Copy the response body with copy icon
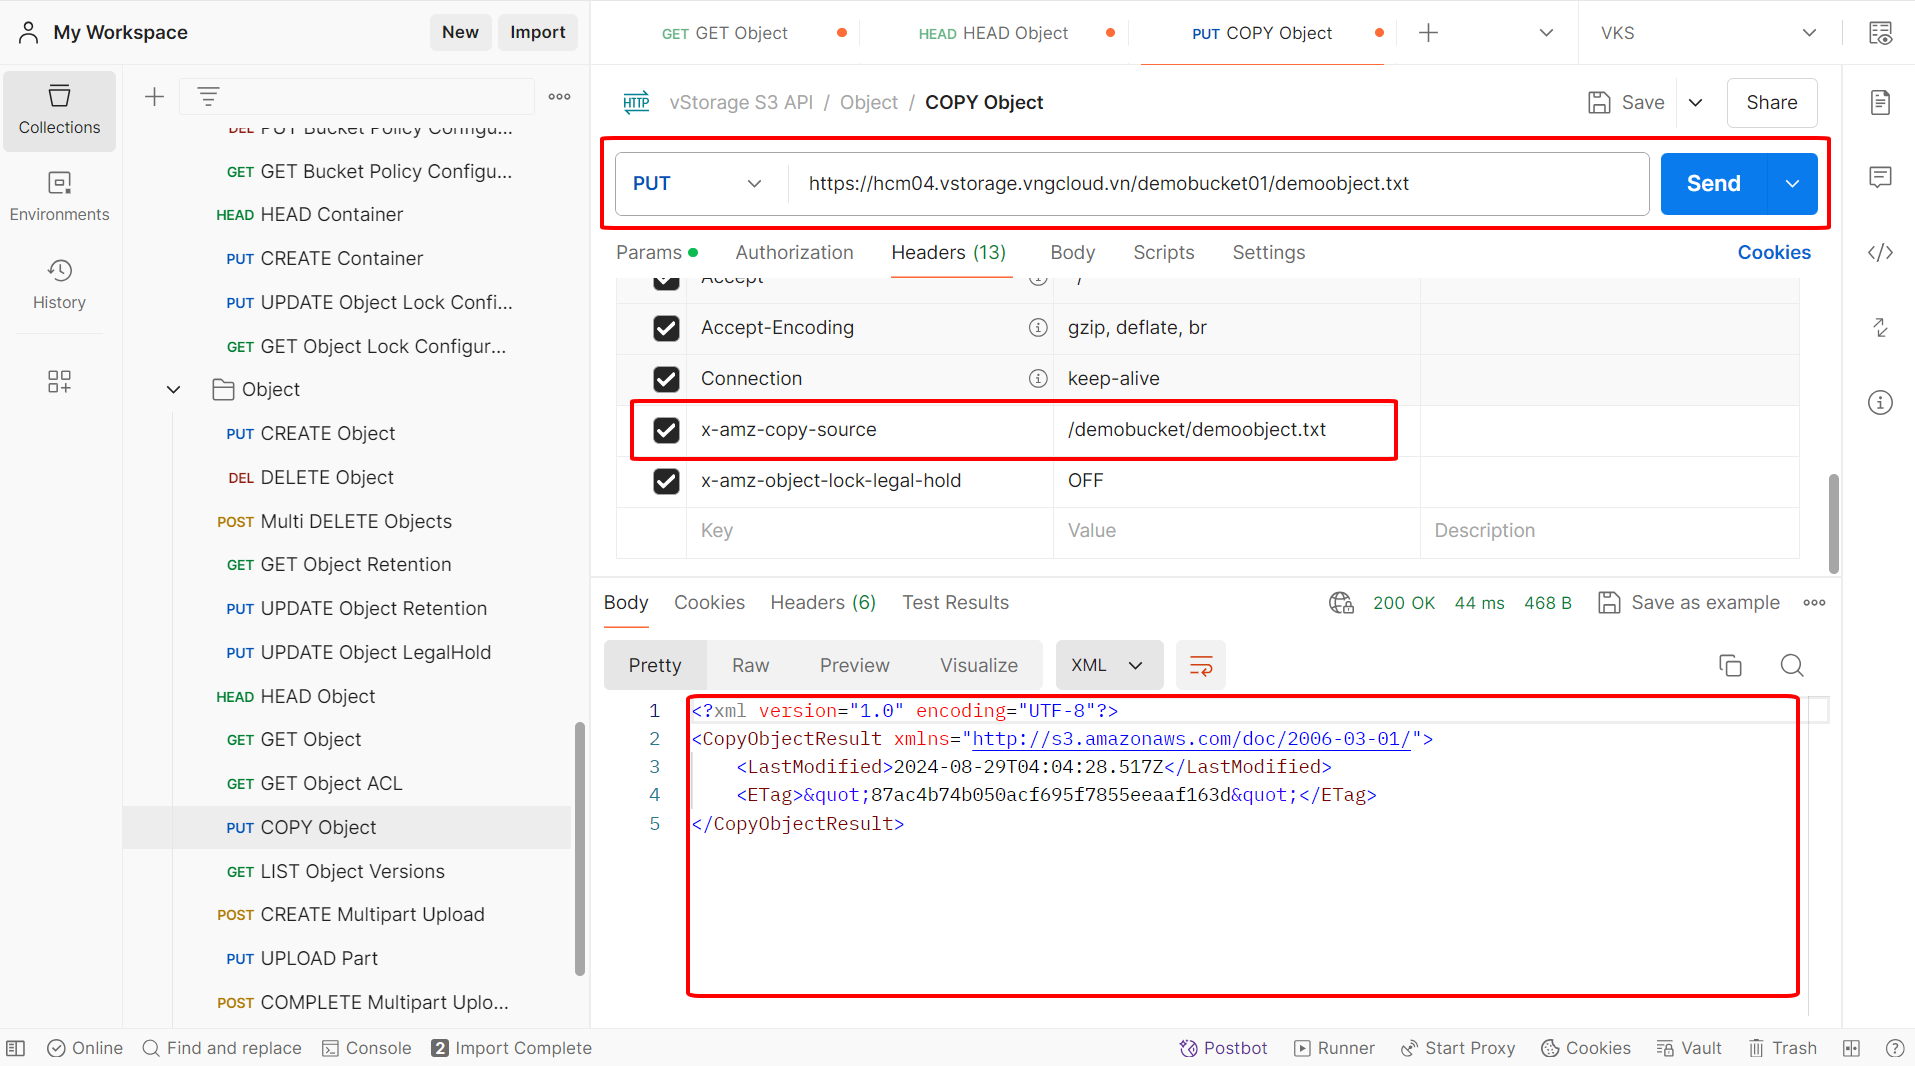Image resolution: width=1915 pixels, height=1066 pixels. [1730, 666]
